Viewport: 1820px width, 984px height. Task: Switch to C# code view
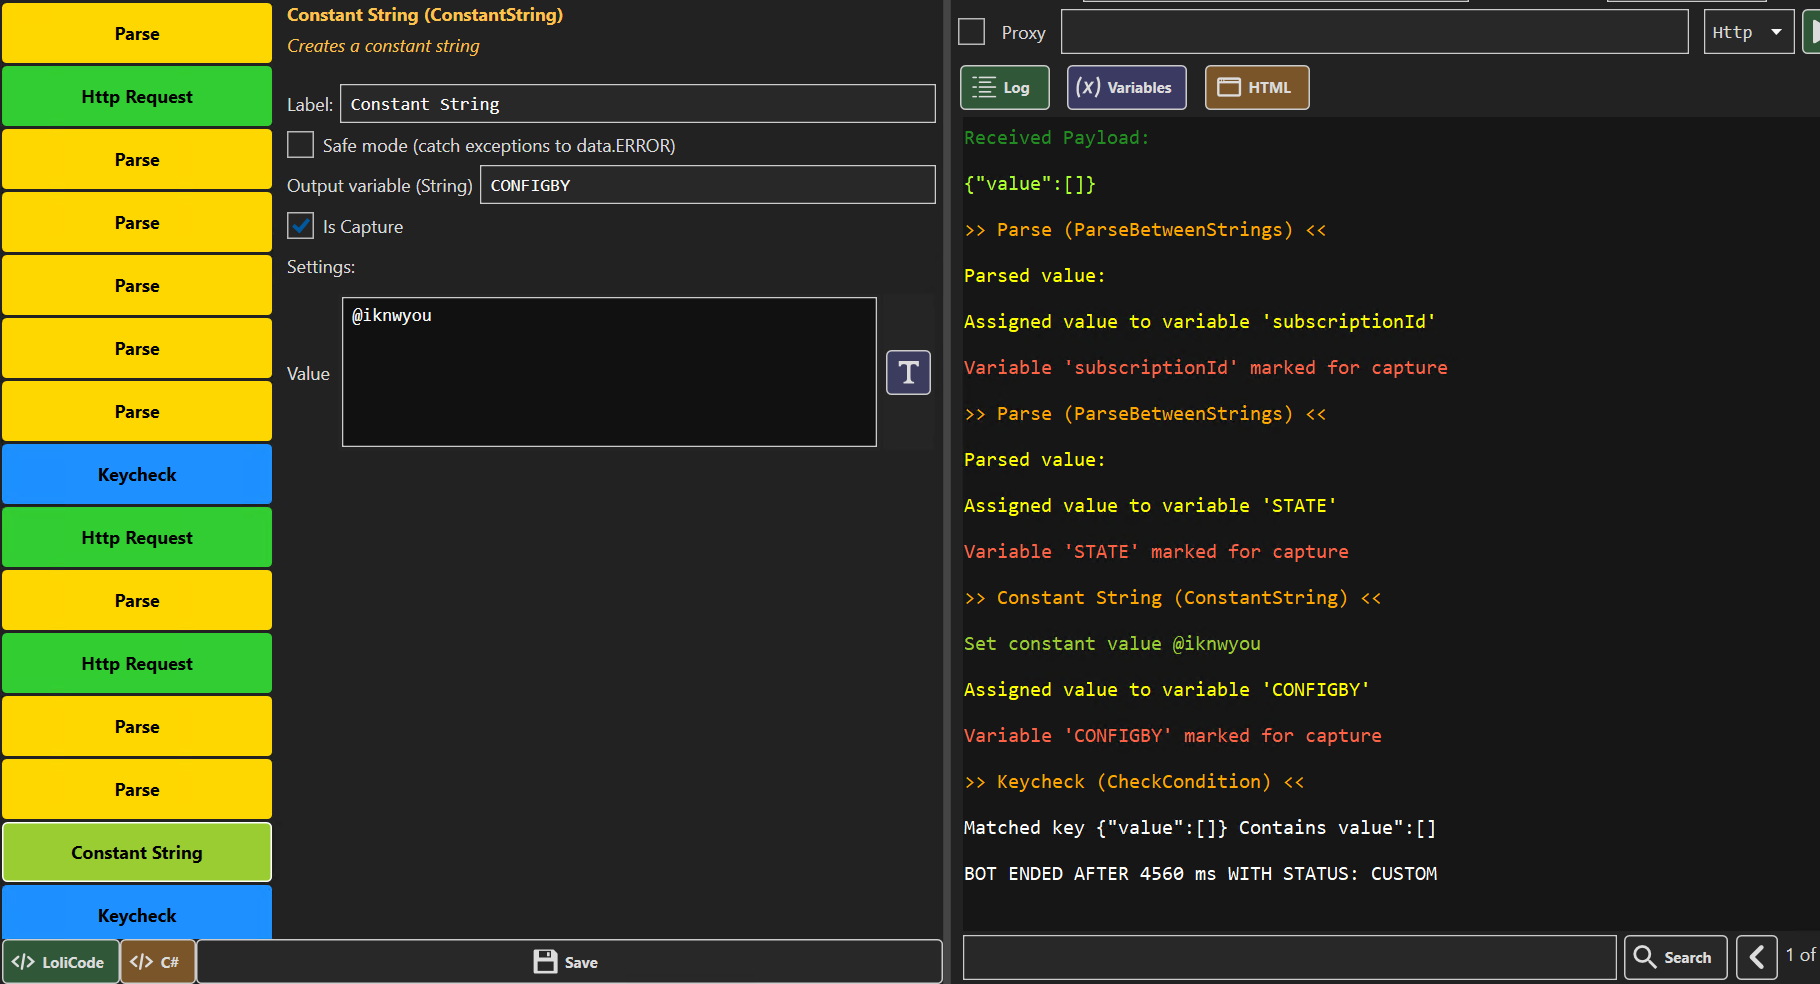pos(157,962)
